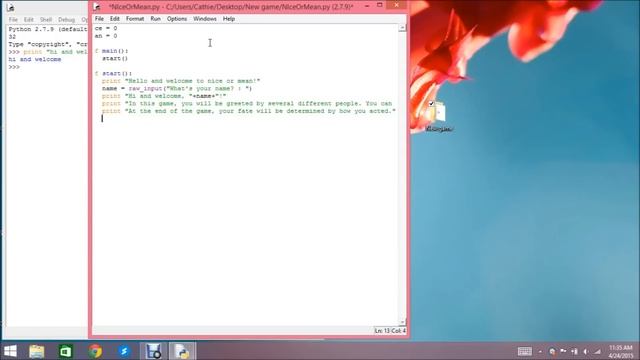The width and height of the screenshot is (640, 360).
Task: Open File Explorer from the taskbar
Action: 37,351
